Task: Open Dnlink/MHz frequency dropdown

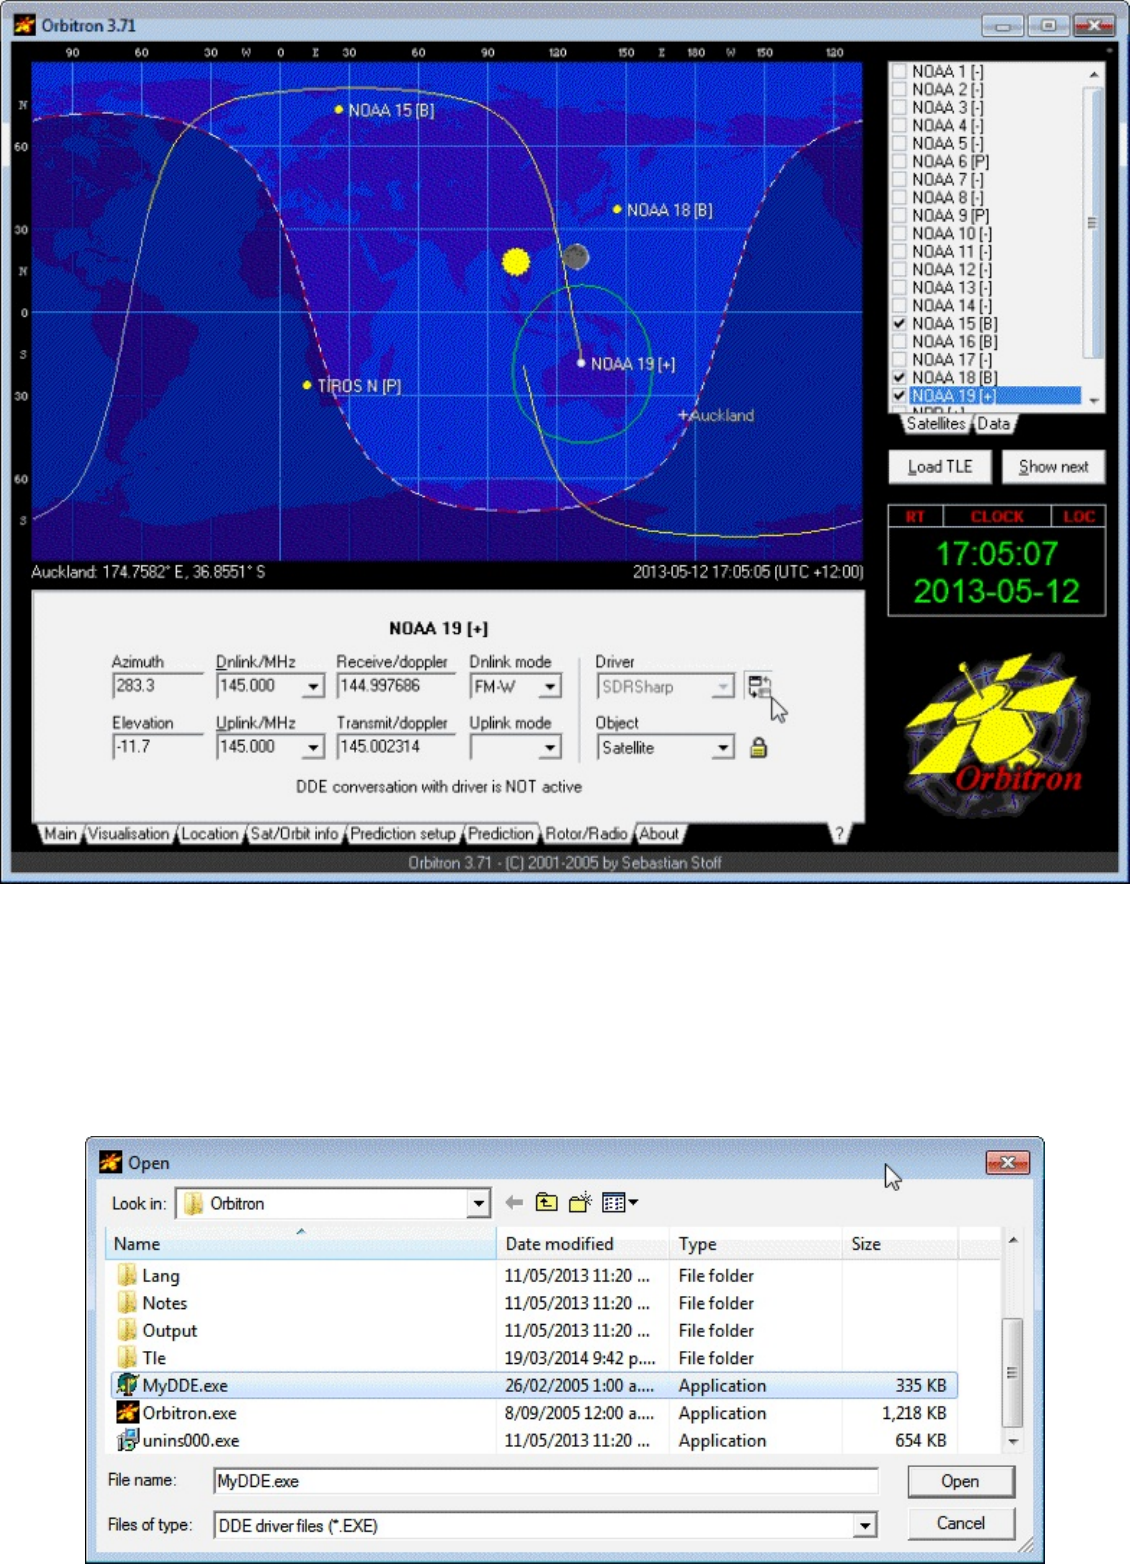Action: 313,686
